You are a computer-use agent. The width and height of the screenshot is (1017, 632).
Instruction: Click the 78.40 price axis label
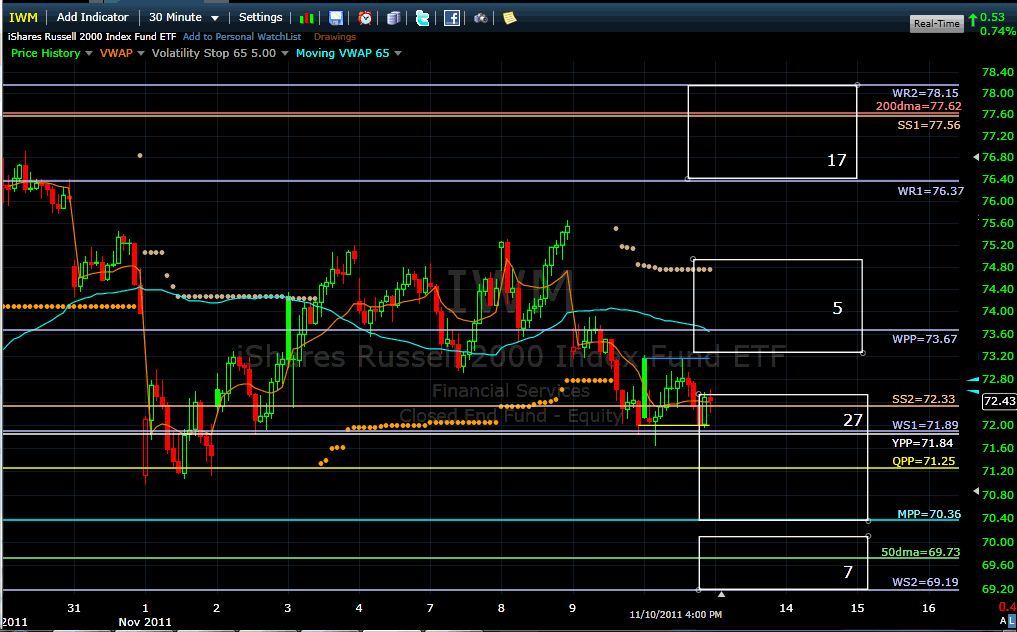(x=998, y=72)
